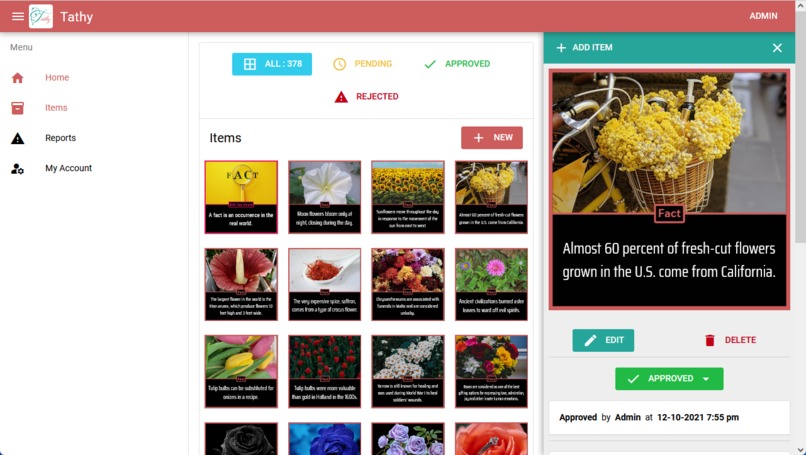Screen dimensions: 806x455
Task: Select the pink aster flower thumbnail
Action: (491, 284)
